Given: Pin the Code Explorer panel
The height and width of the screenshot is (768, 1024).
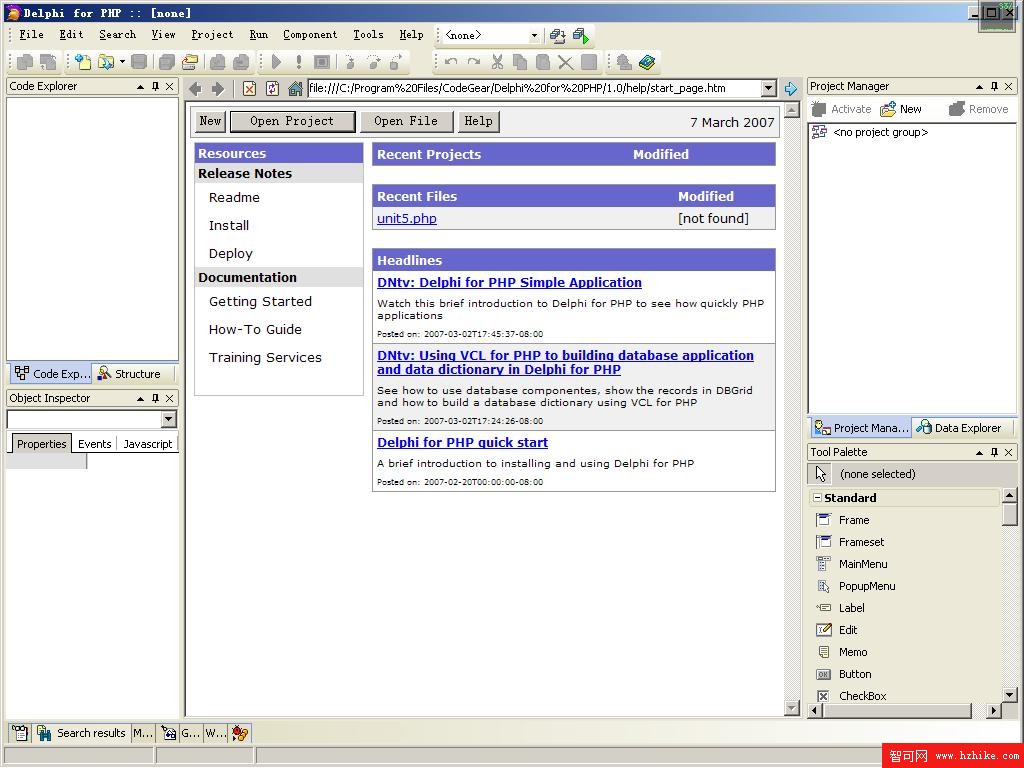Looking at the screenshot, I should click(155, 86).
